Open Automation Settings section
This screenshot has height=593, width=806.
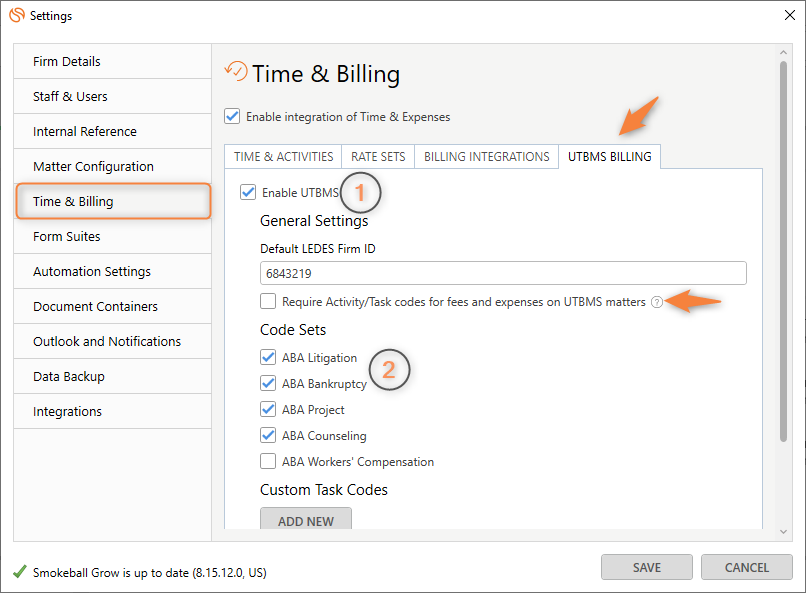(x=113, y=271)
